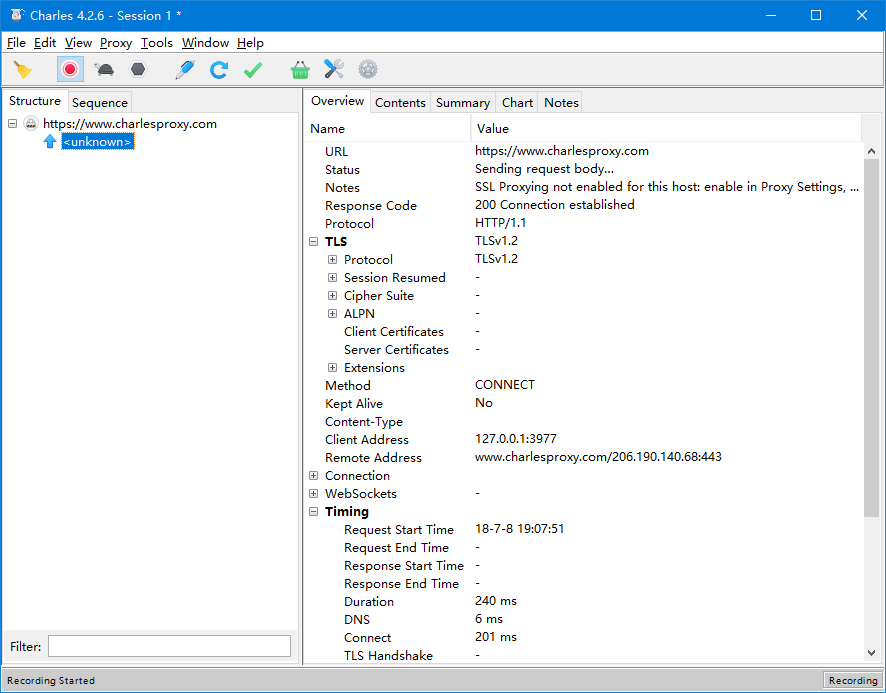Expand the Connection section
Image resolution: width=886 pixels, height=693 pixels.
(314, 475)
